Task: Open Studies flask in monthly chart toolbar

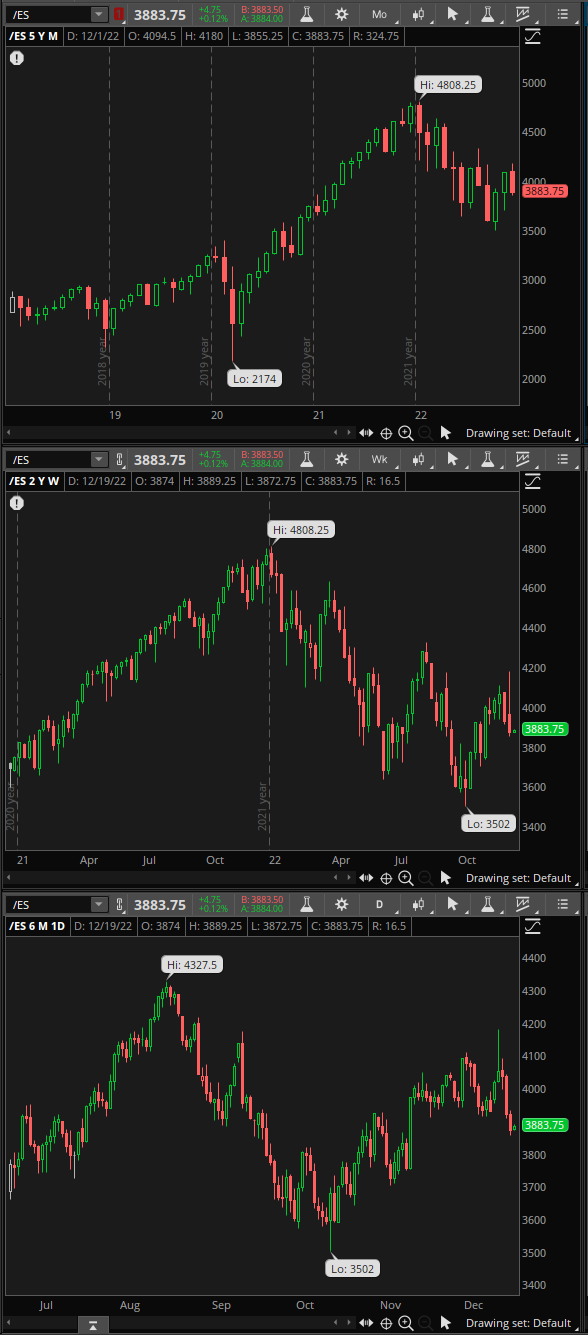Action: coord(306,14)
